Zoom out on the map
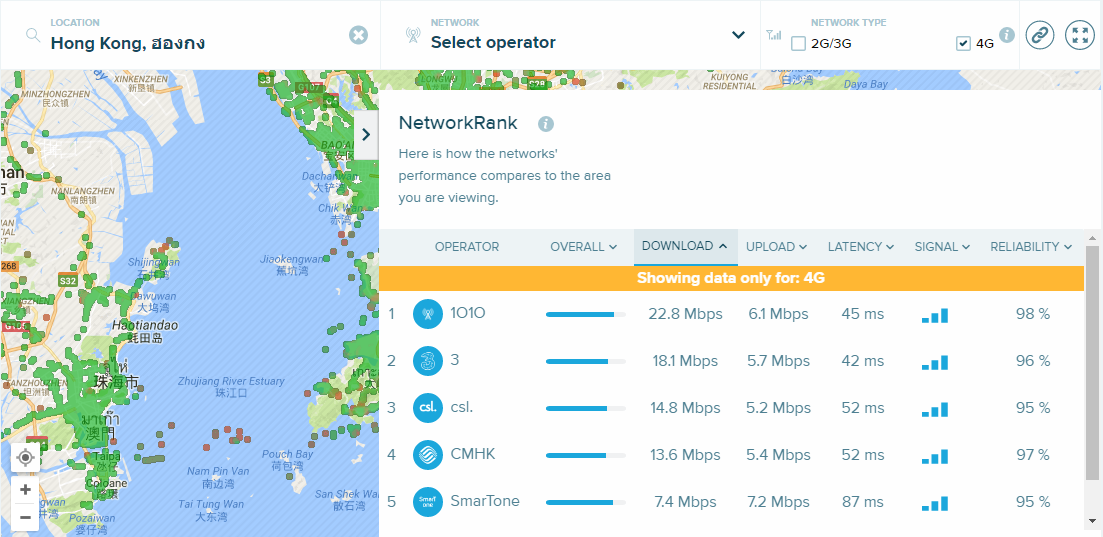This screenshot has width=1103, height=537. [25, 517]
